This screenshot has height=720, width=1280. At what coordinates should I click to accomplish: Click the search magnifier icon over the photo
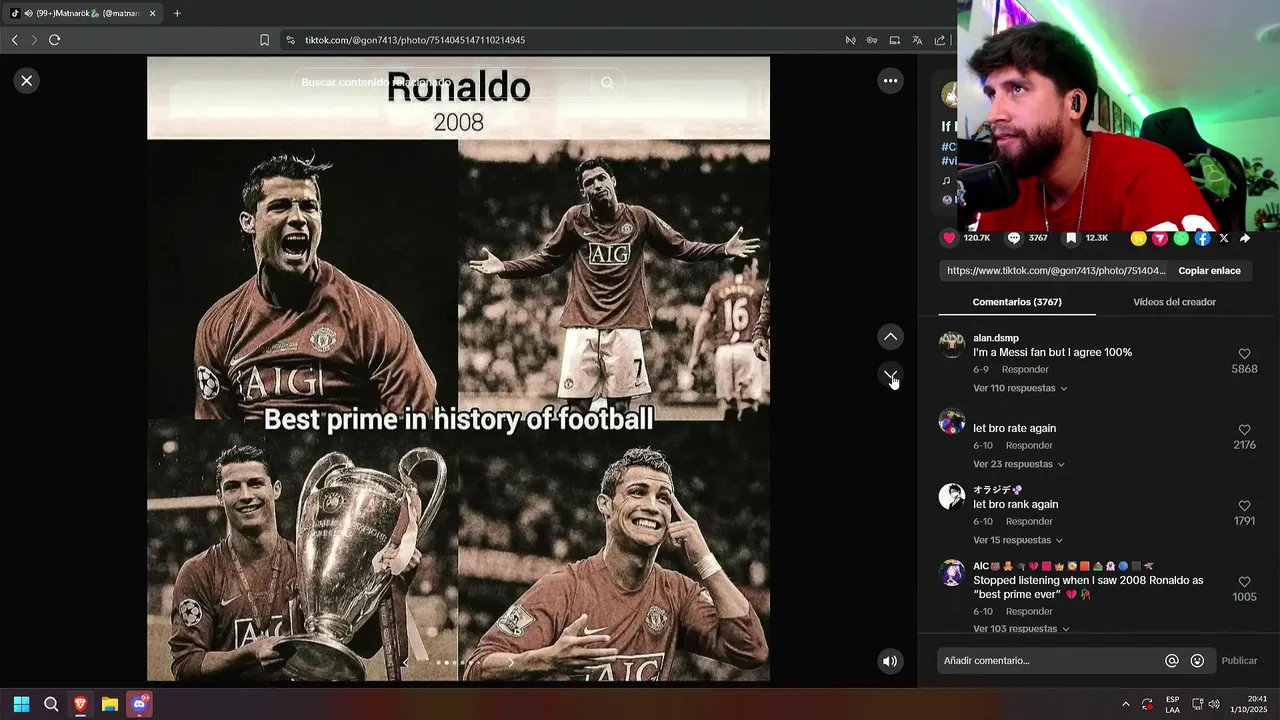point(607,83)
